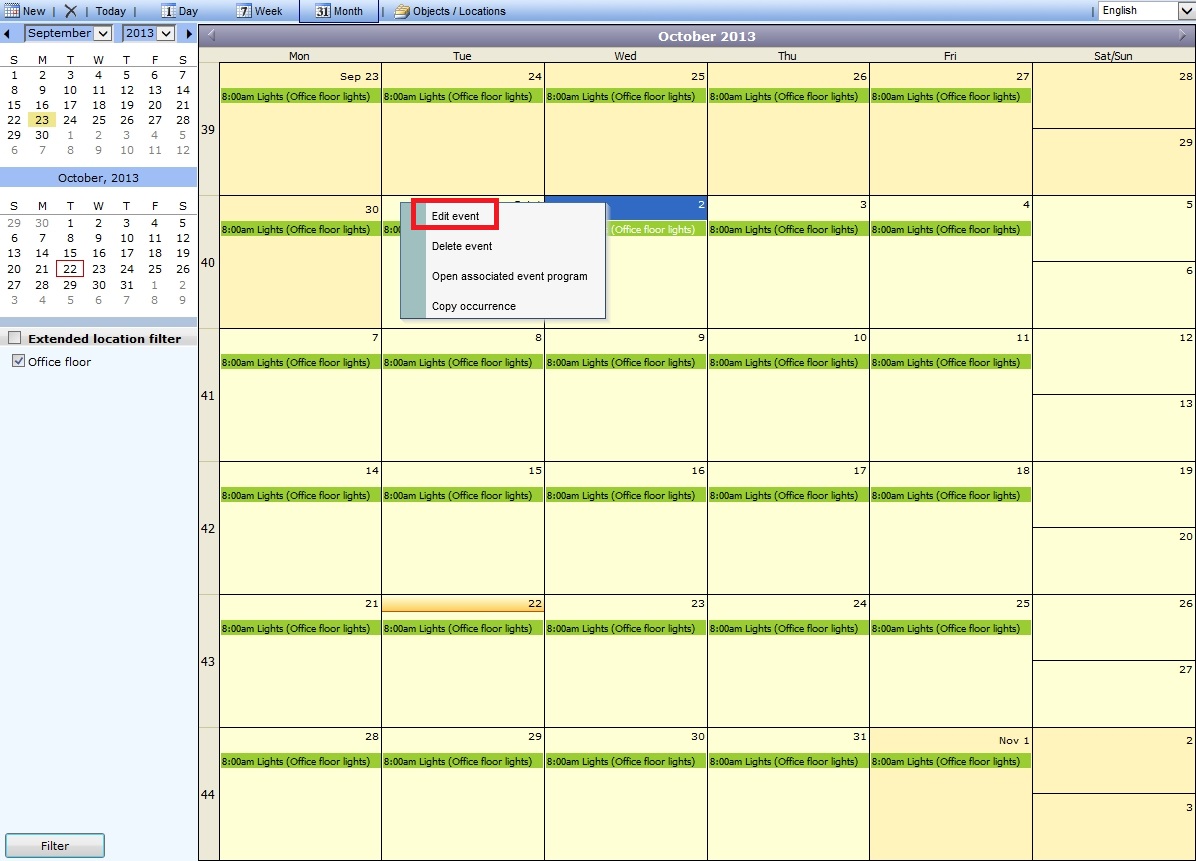Screen dimensions: 1196x861
Task: Click the Today button in toolbar
Action: coord(111,11)
